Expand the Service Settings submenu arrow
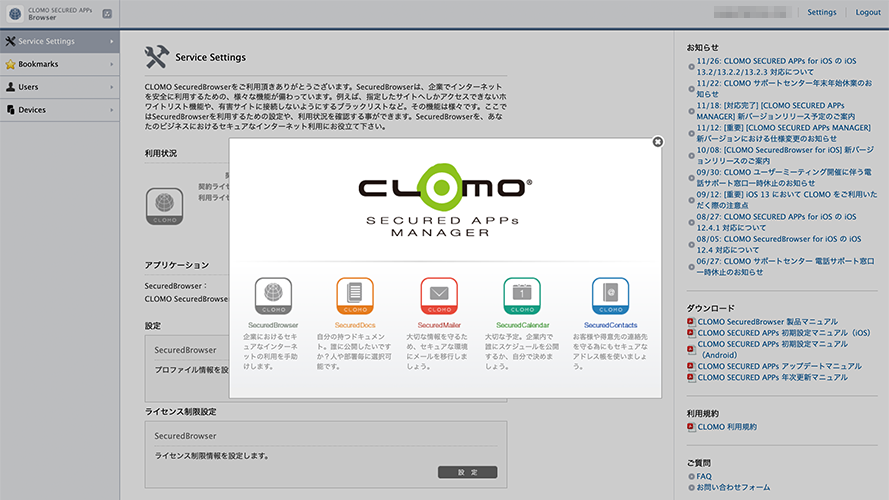The width and height of the screenshot is (889, 500). click(112, 41)
